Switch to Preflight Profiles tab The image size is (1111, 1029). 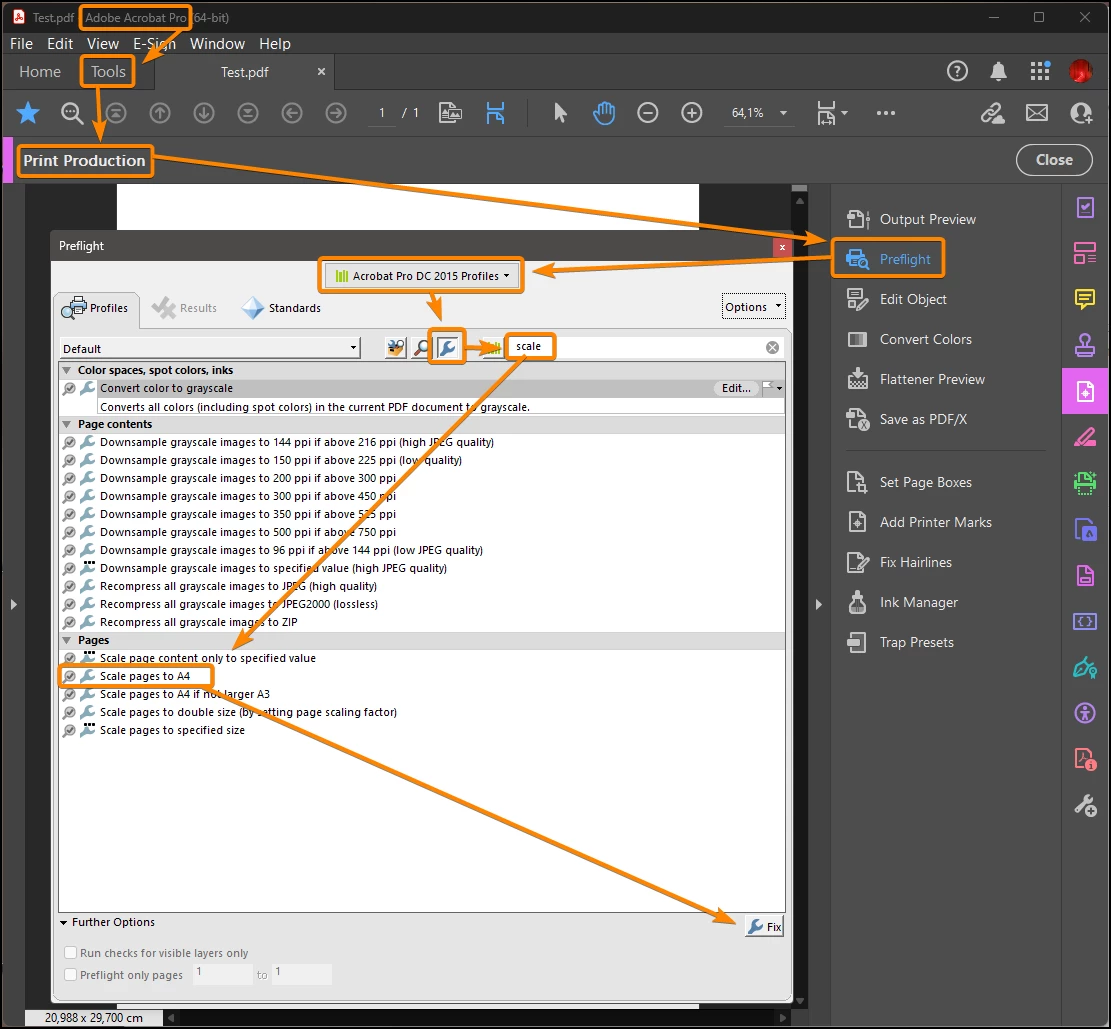96,308
